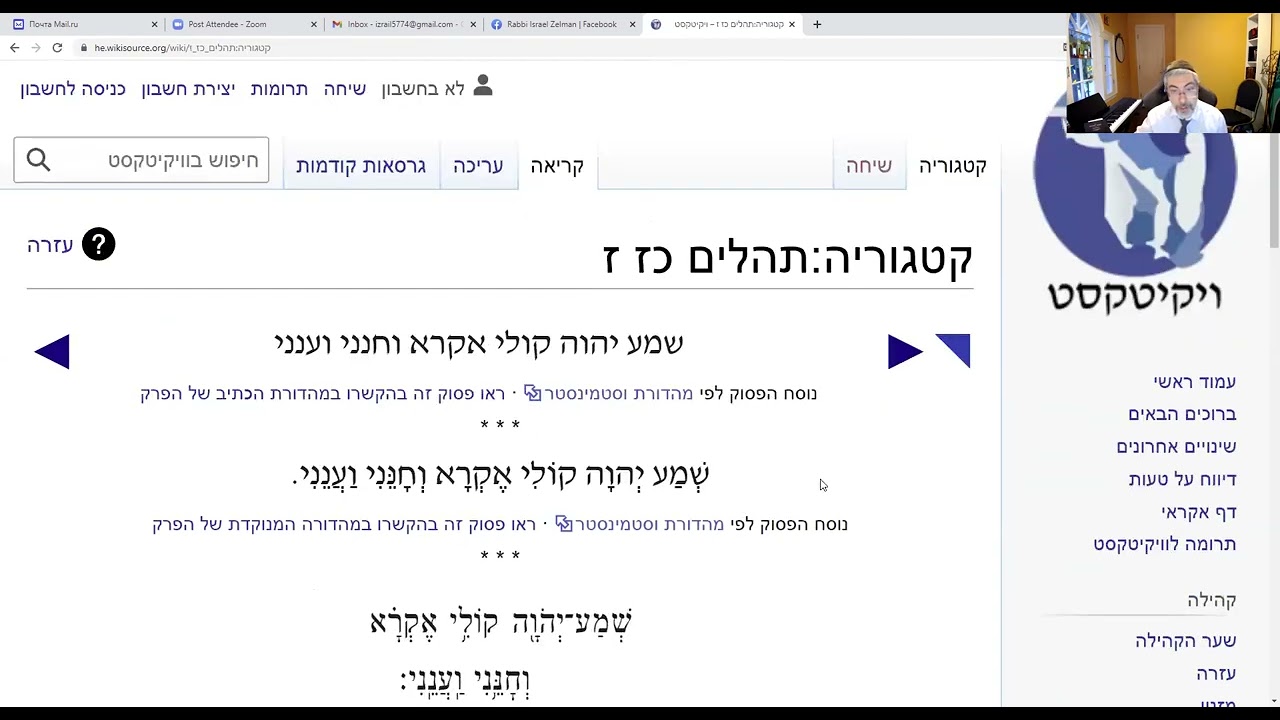Open the תרומות contributions link
1280x720 pixels.
point(279,89)
